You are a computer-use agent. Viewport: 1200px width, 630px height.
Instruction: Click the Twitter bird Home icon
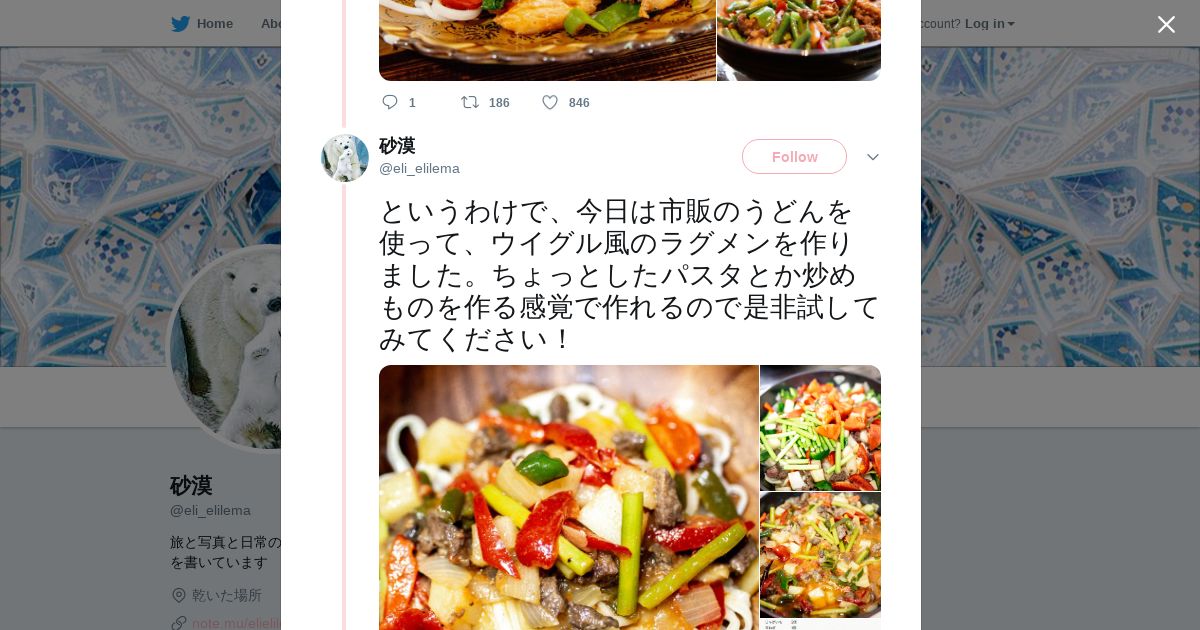180,23
